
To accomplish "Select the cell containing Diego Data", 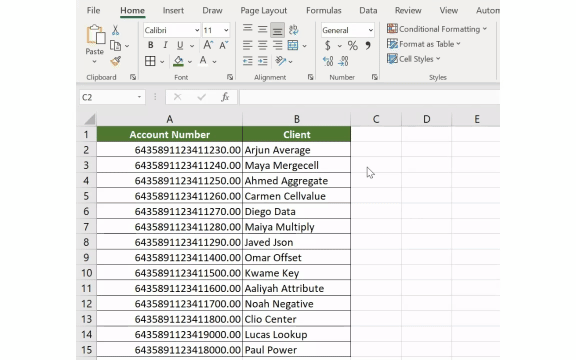I will pos(296,212).
